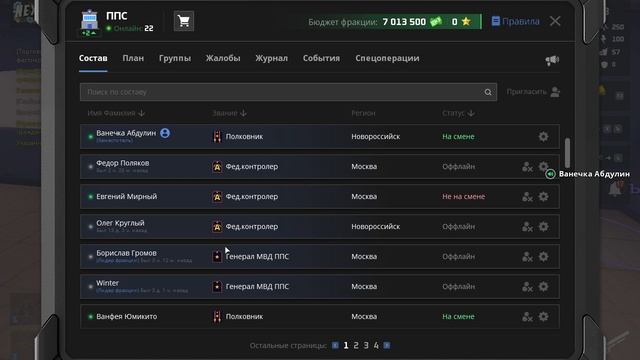
Task: Click the faction stars icon
Action: pyautogui.click(x=466, y=22)
